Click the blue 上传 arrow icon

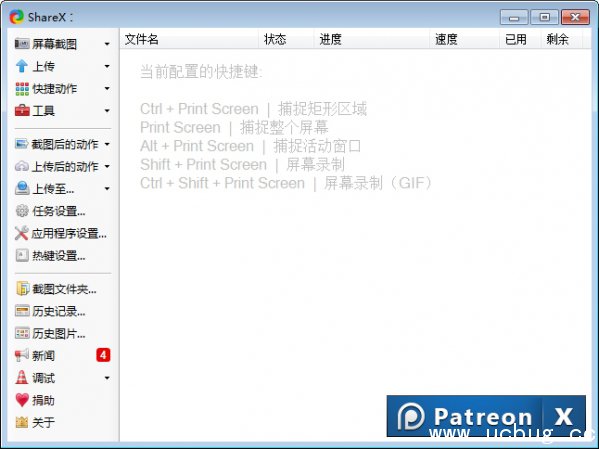coord(22,66)
